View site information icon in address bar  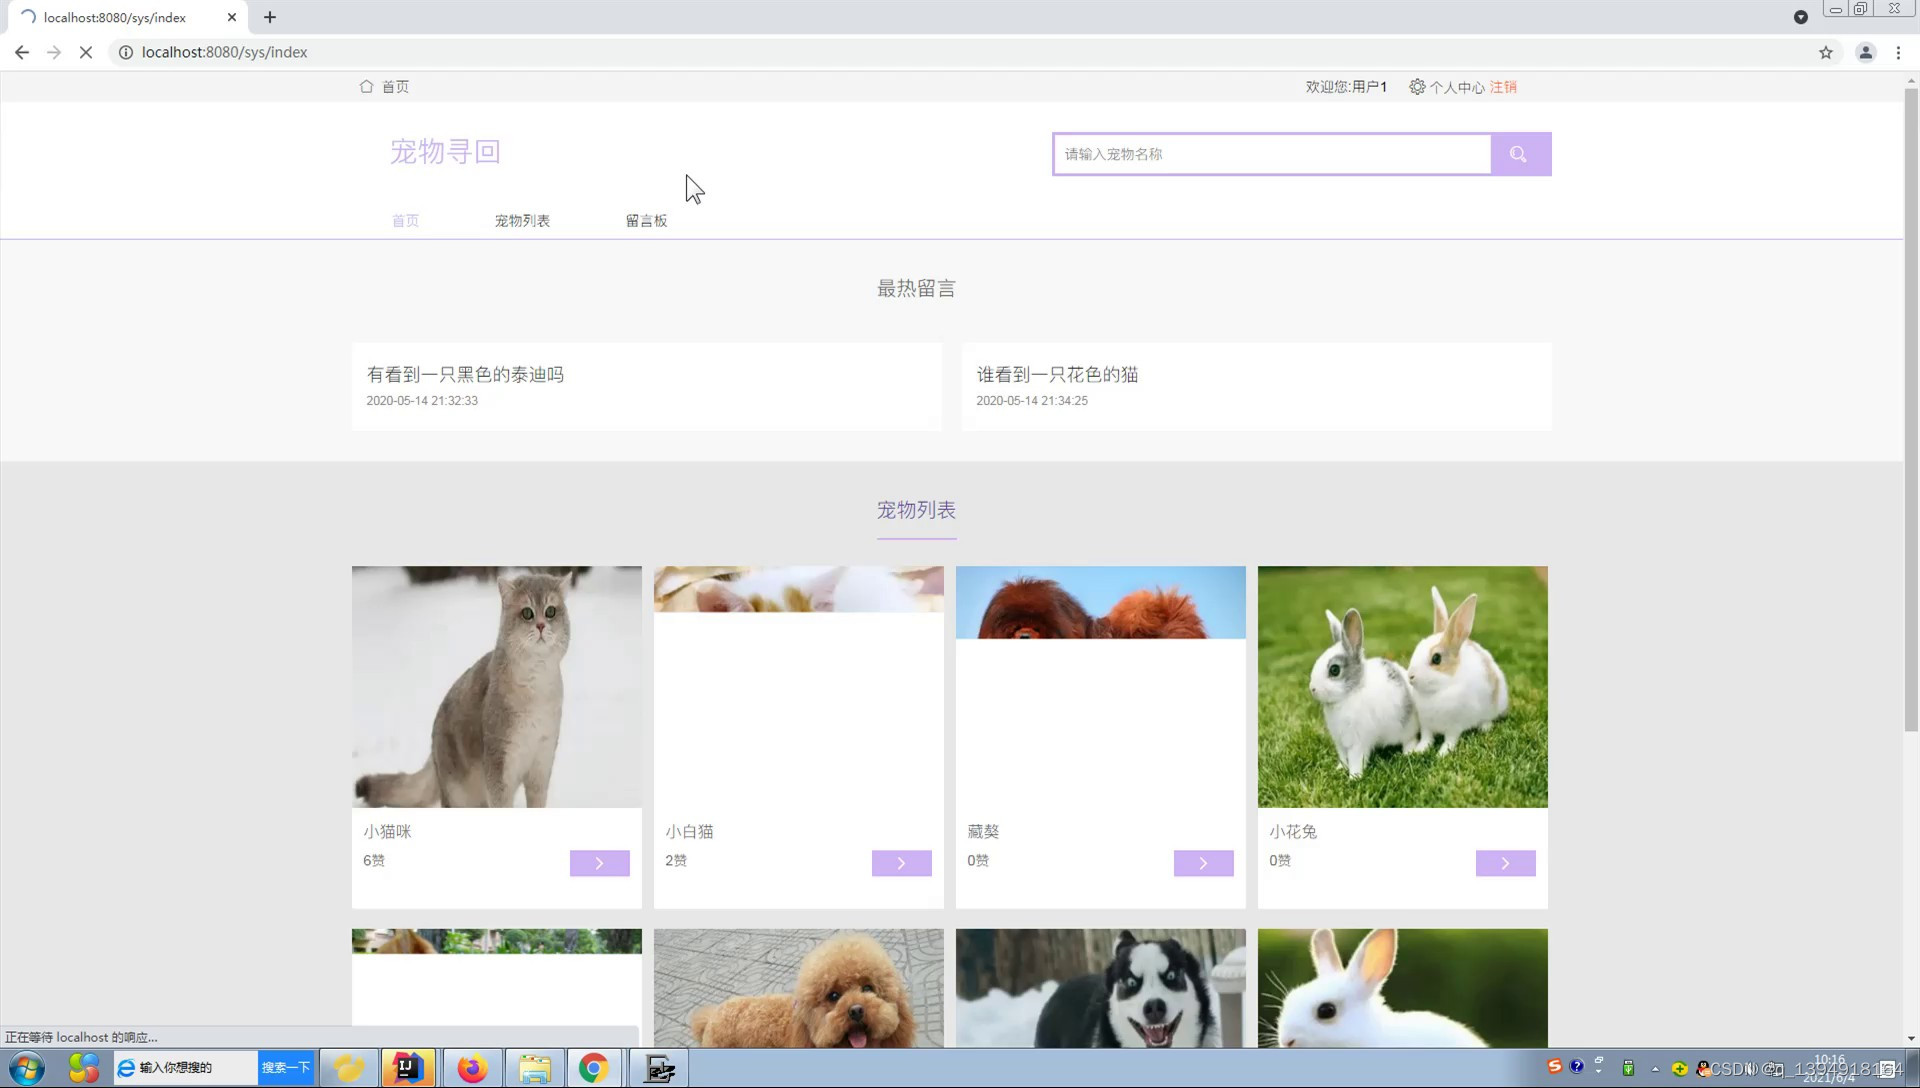click(126, 52)
